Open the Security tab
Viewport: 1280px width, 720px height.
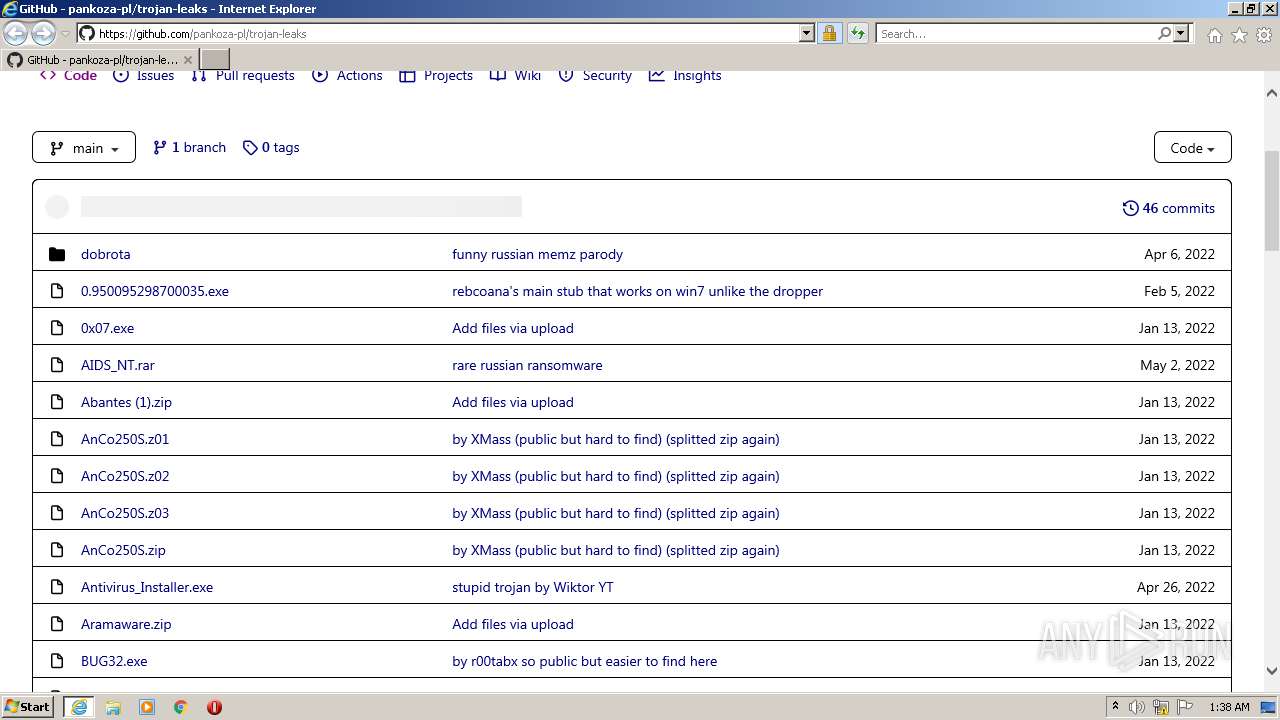(x=595, y=75)
